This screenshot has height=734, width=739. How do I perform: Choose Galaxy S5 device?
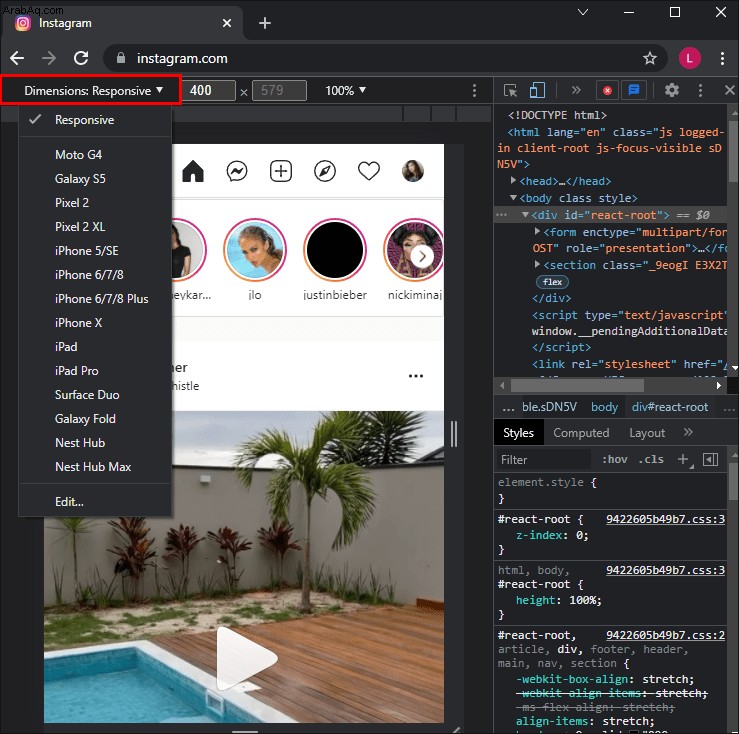[94, 179]
